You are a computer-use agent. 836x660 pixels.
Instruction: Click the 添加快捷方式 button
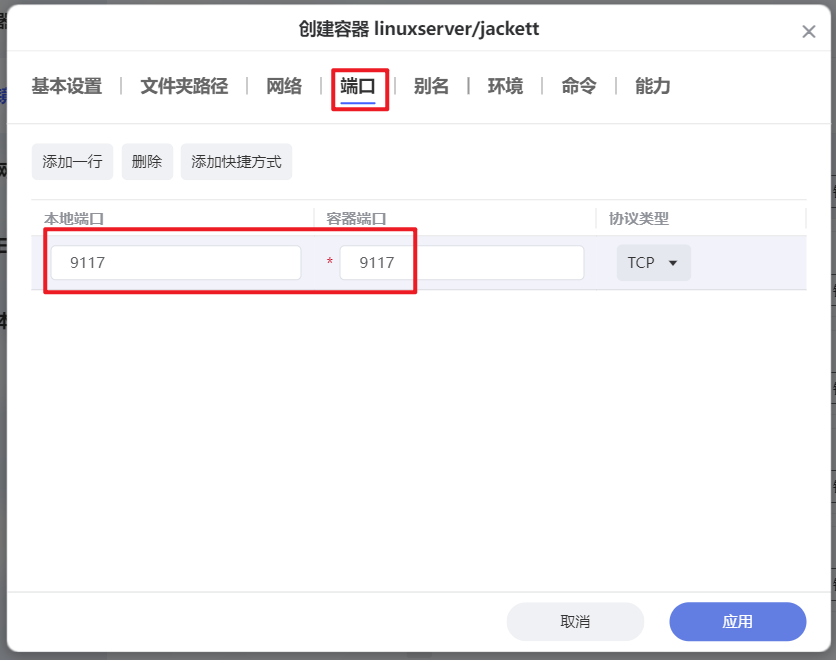point(236,162)
